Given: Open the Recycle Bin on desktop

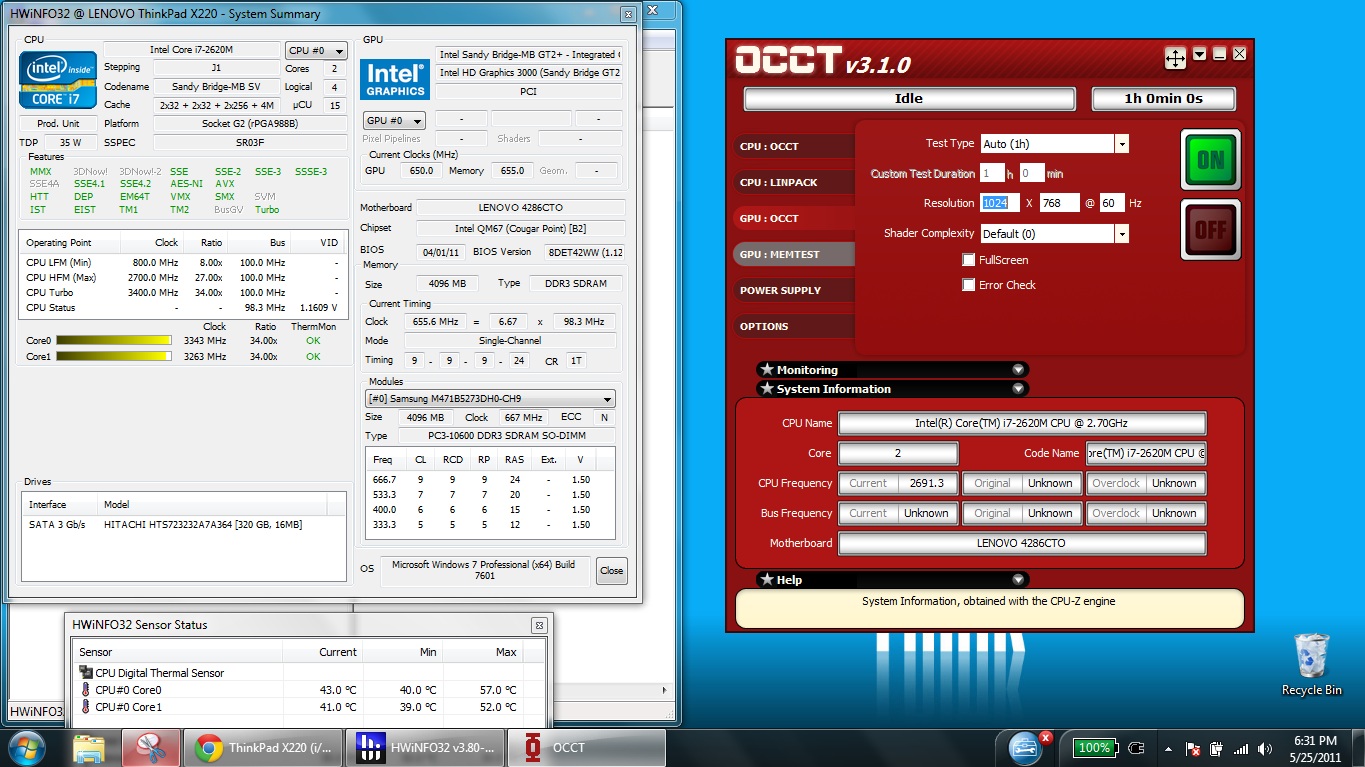Looking at the screenshot, I should (x=1311, y=663).
